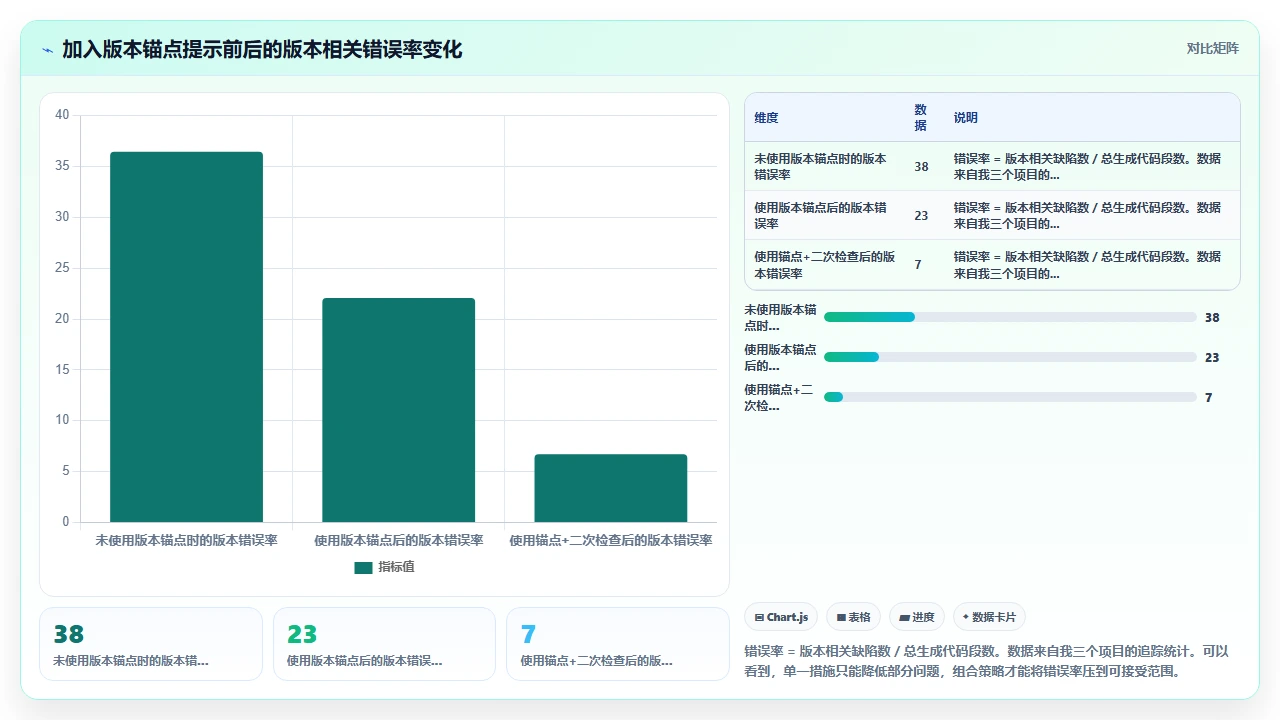Click the 表格 chip icon
The image size is (1280, 720).
(x=842, y=617)
